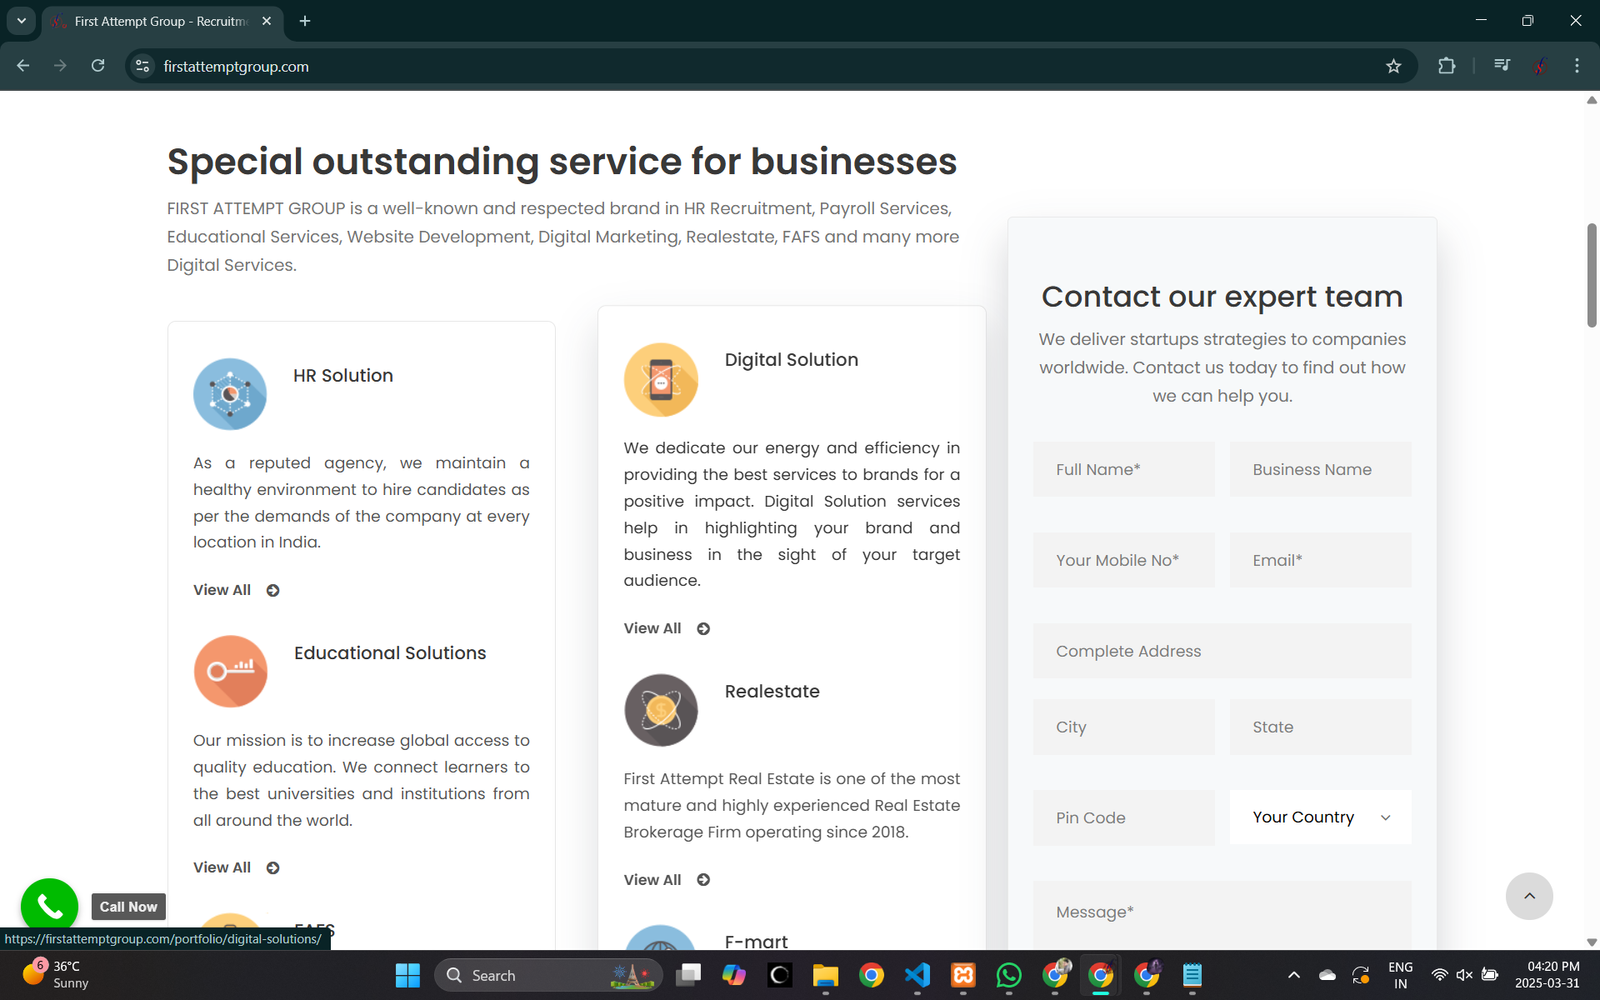Open the media control icon in toolbar
This screenshot has height=1000, width=1600.
pyautogui.click(x=1502, y=66)
